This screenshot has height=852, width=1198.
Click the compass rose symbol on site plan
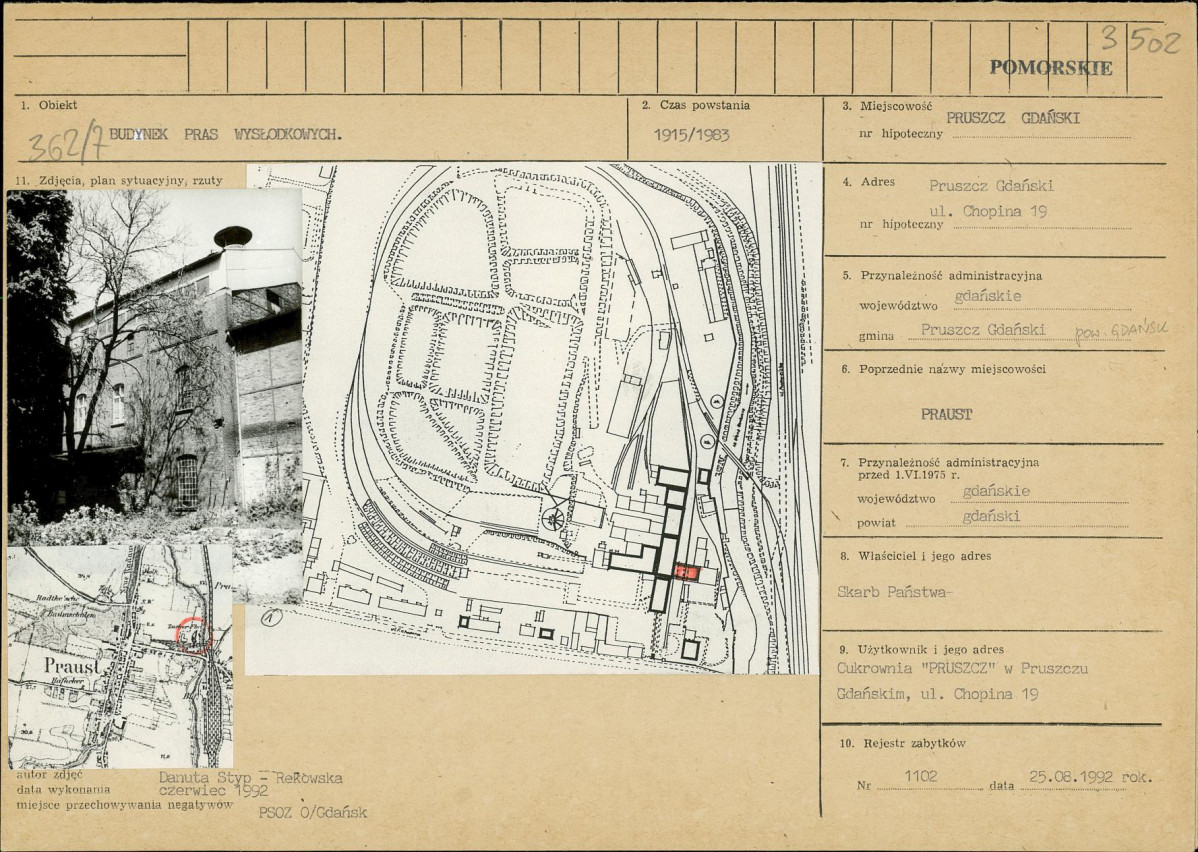click(x=551, y=518)
